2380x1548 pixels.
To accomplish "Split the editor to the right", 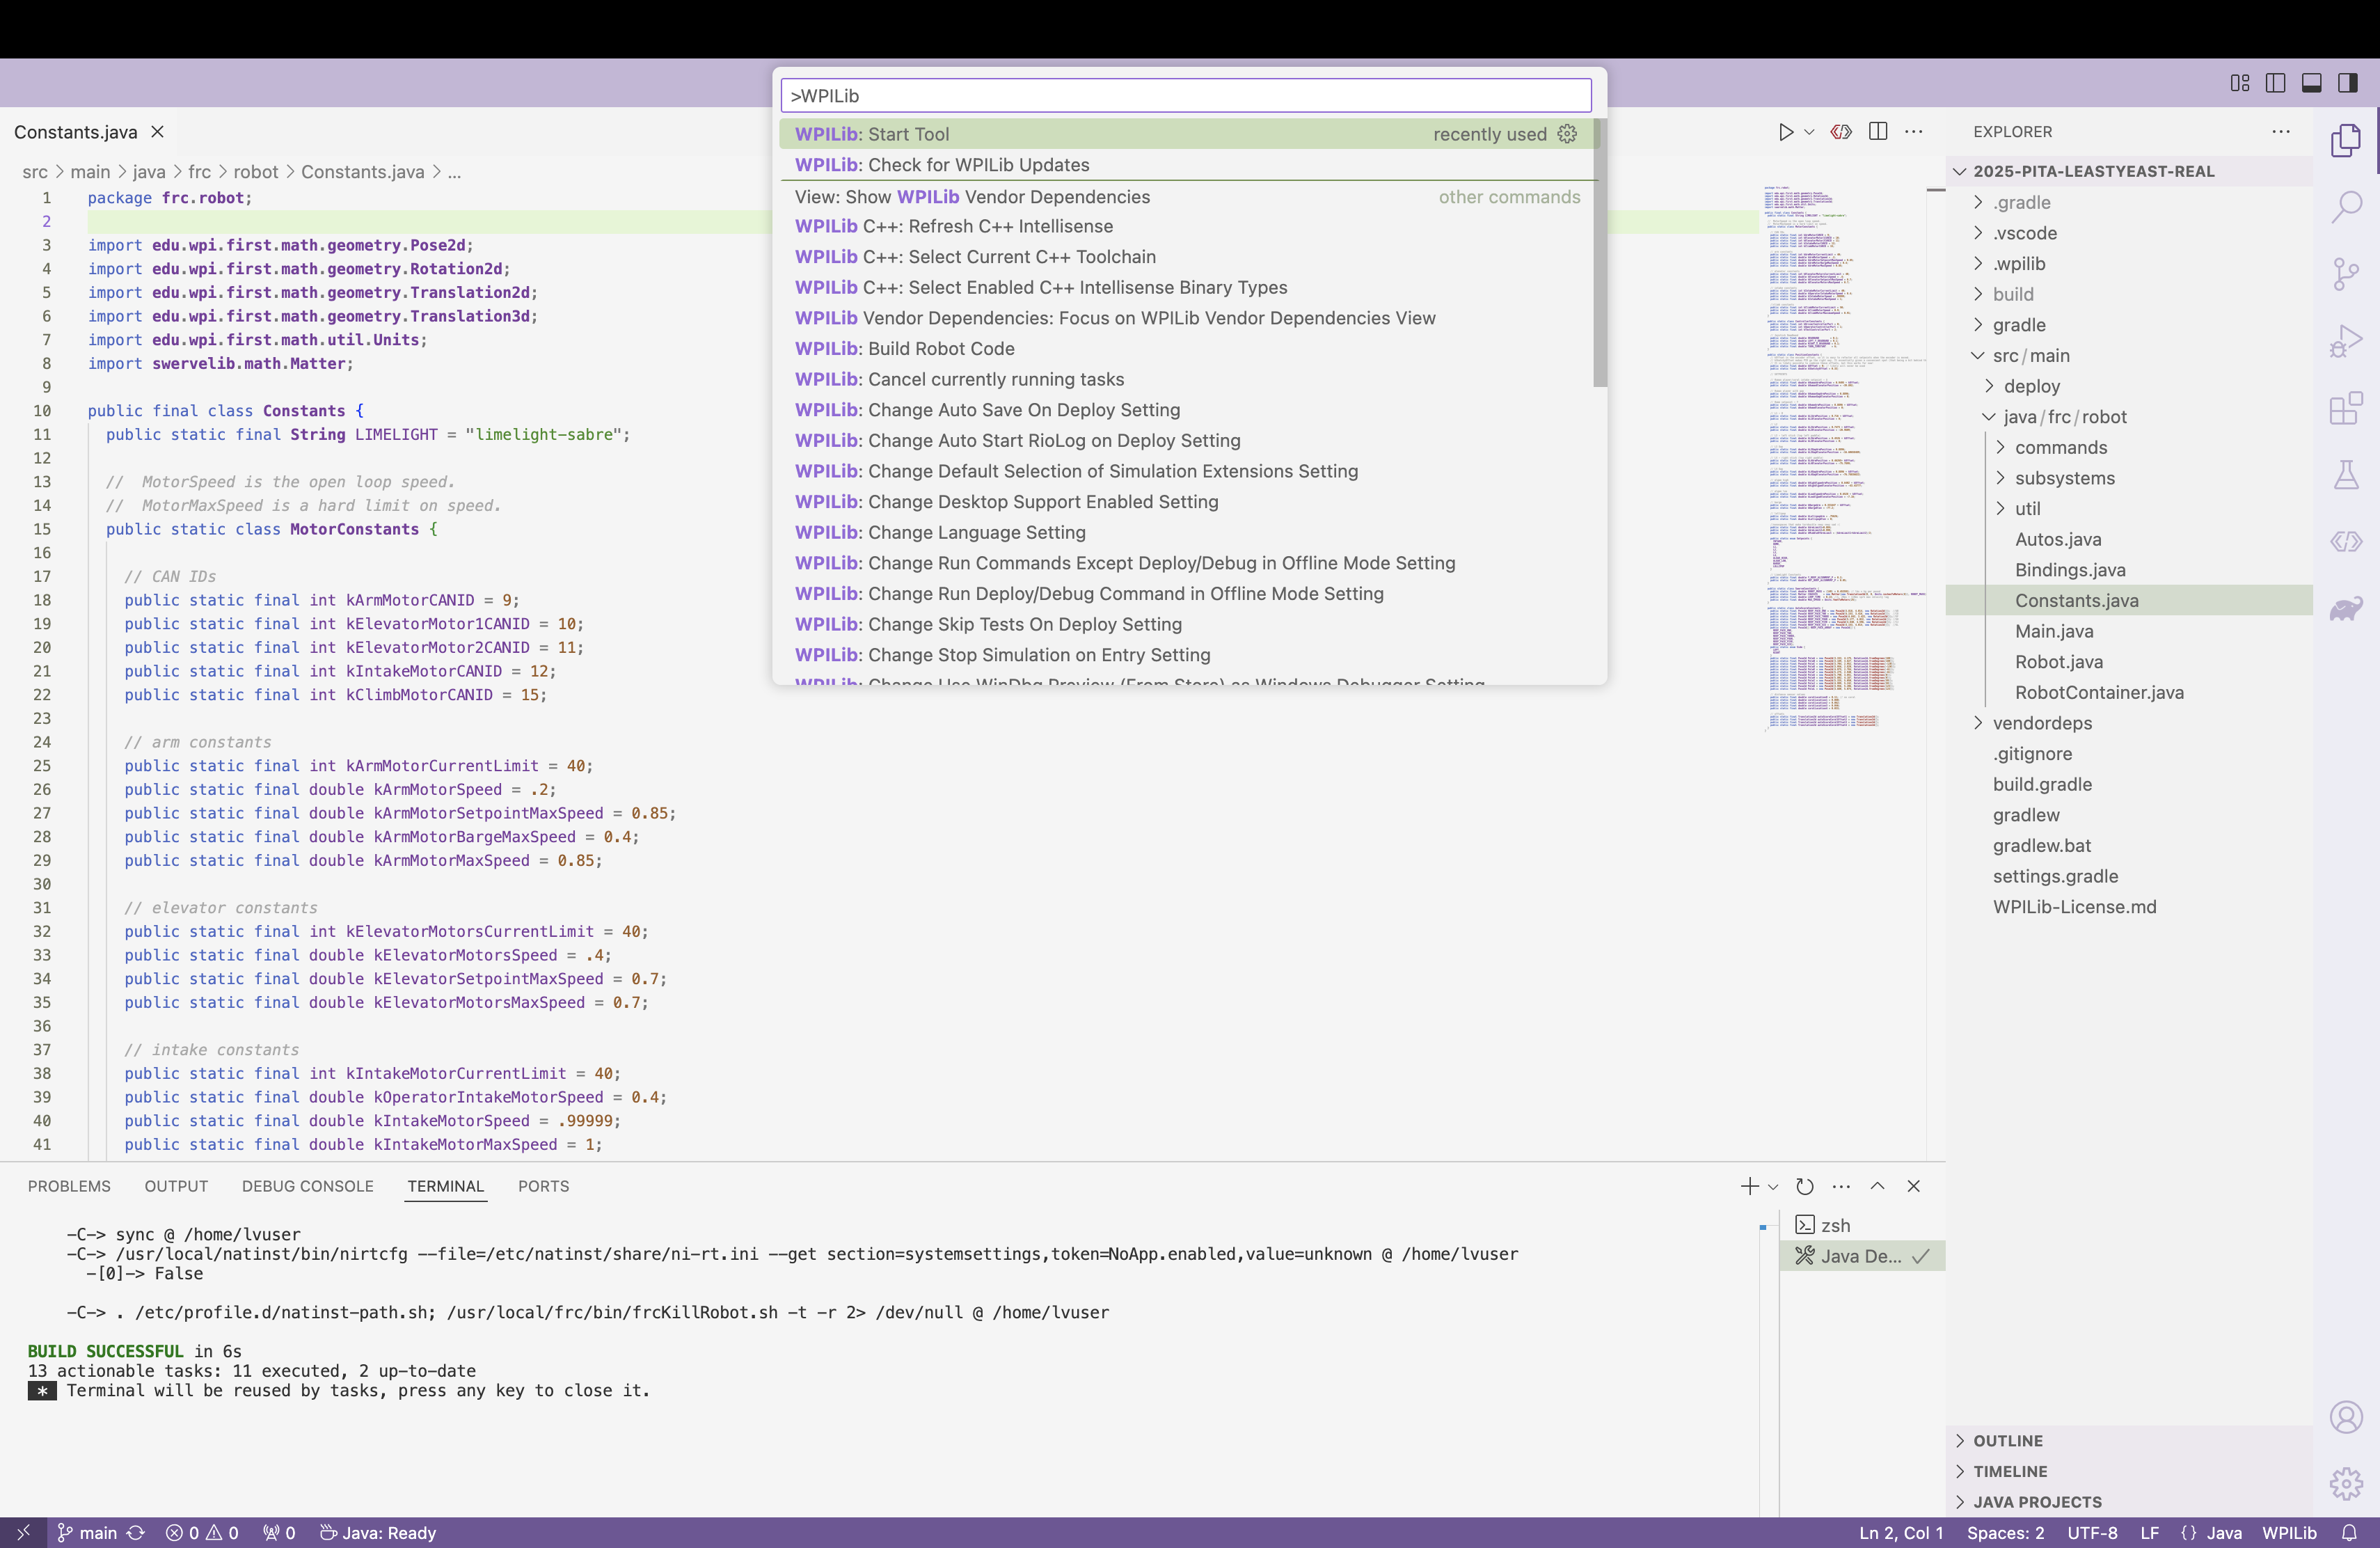I will click(x=1878, y=132).
